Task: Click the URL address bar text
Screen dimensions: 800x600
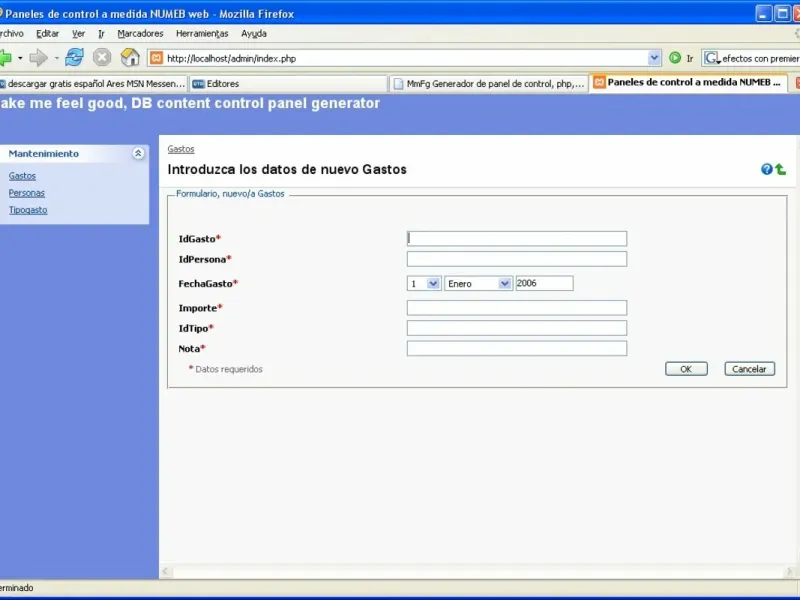Action: [231, 59]
